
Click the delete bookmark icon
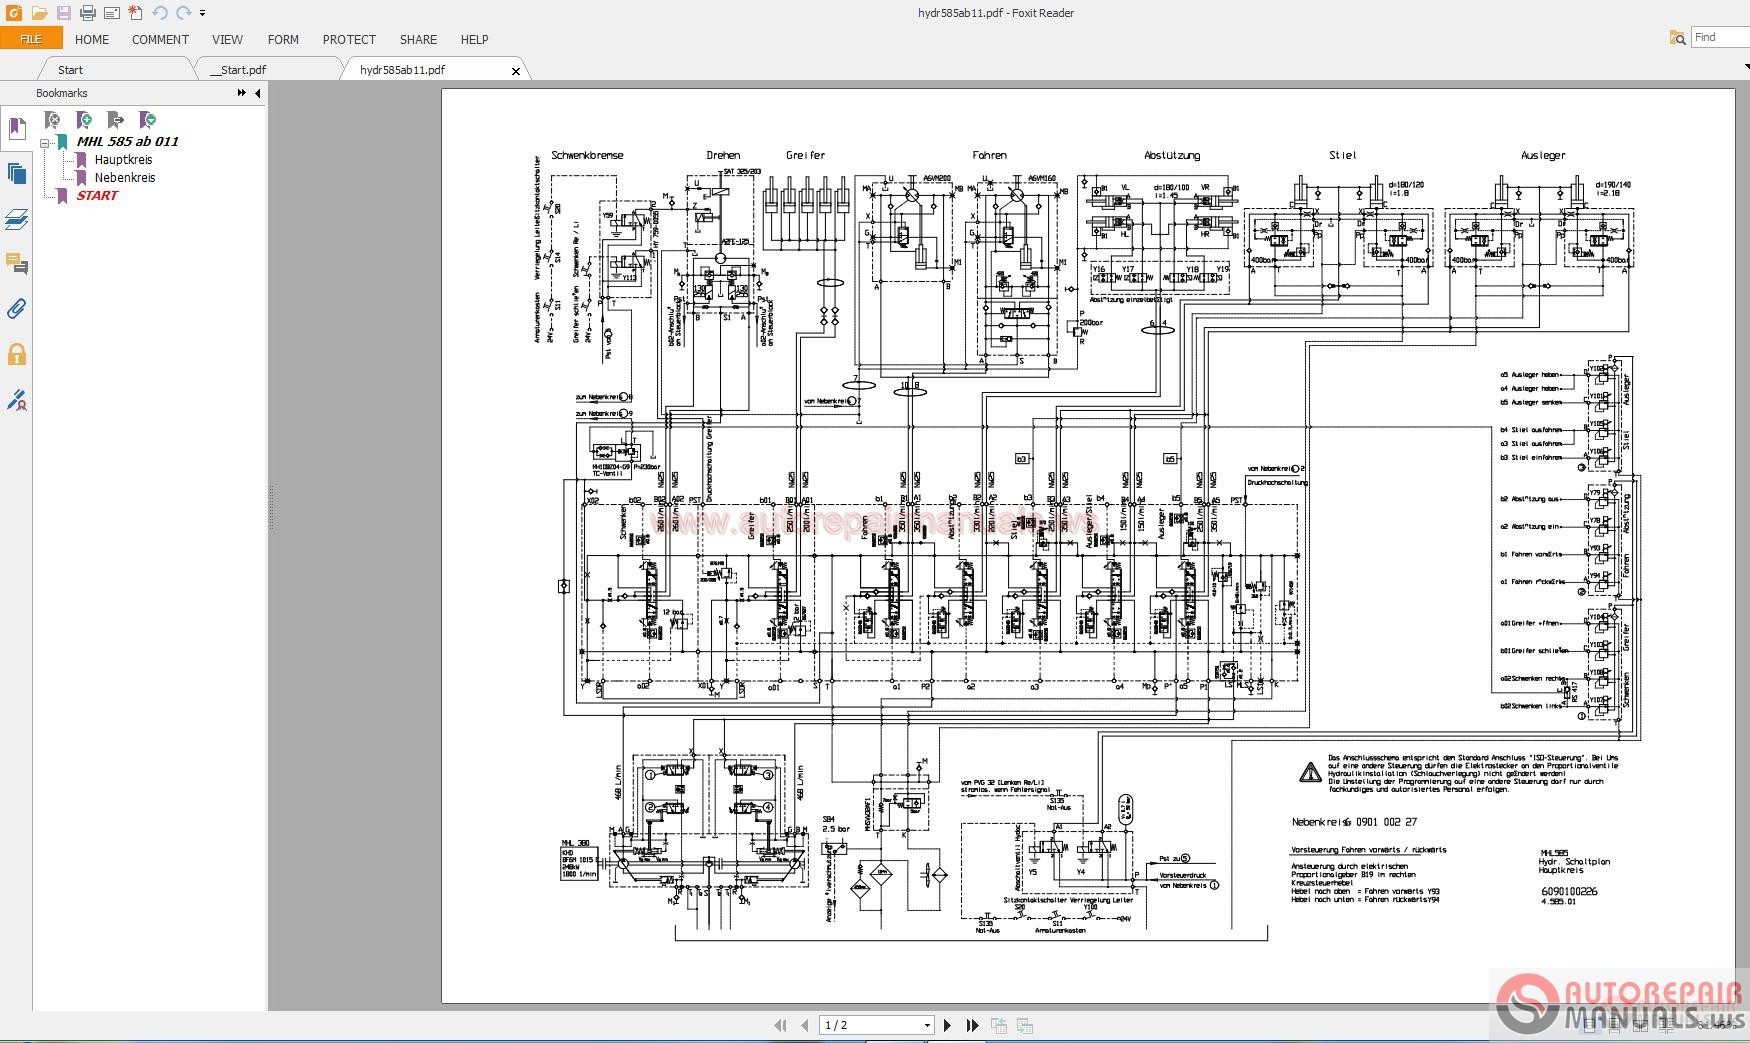(x=52, y=120)
